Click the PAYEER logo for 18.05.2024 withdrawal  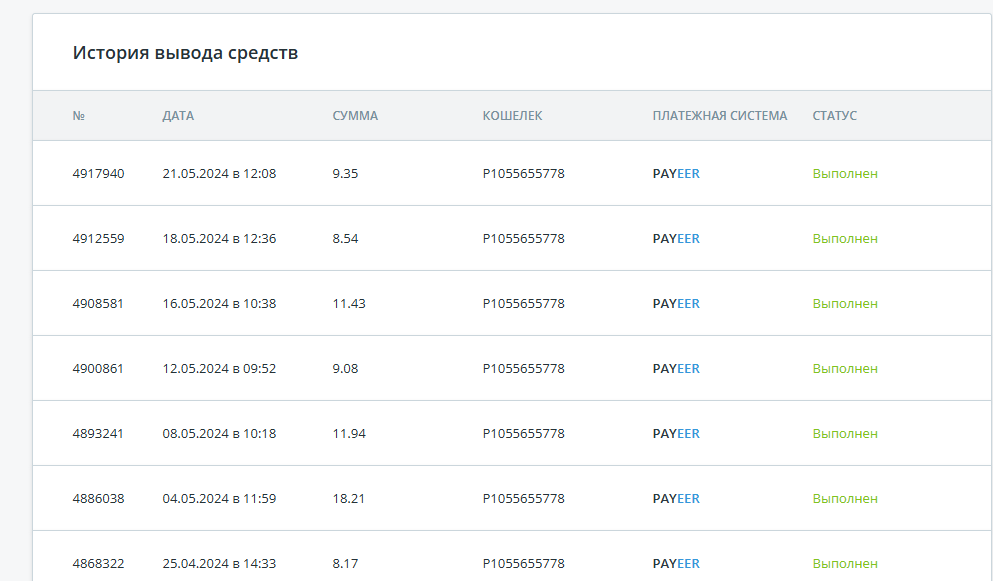coord(676,239)
